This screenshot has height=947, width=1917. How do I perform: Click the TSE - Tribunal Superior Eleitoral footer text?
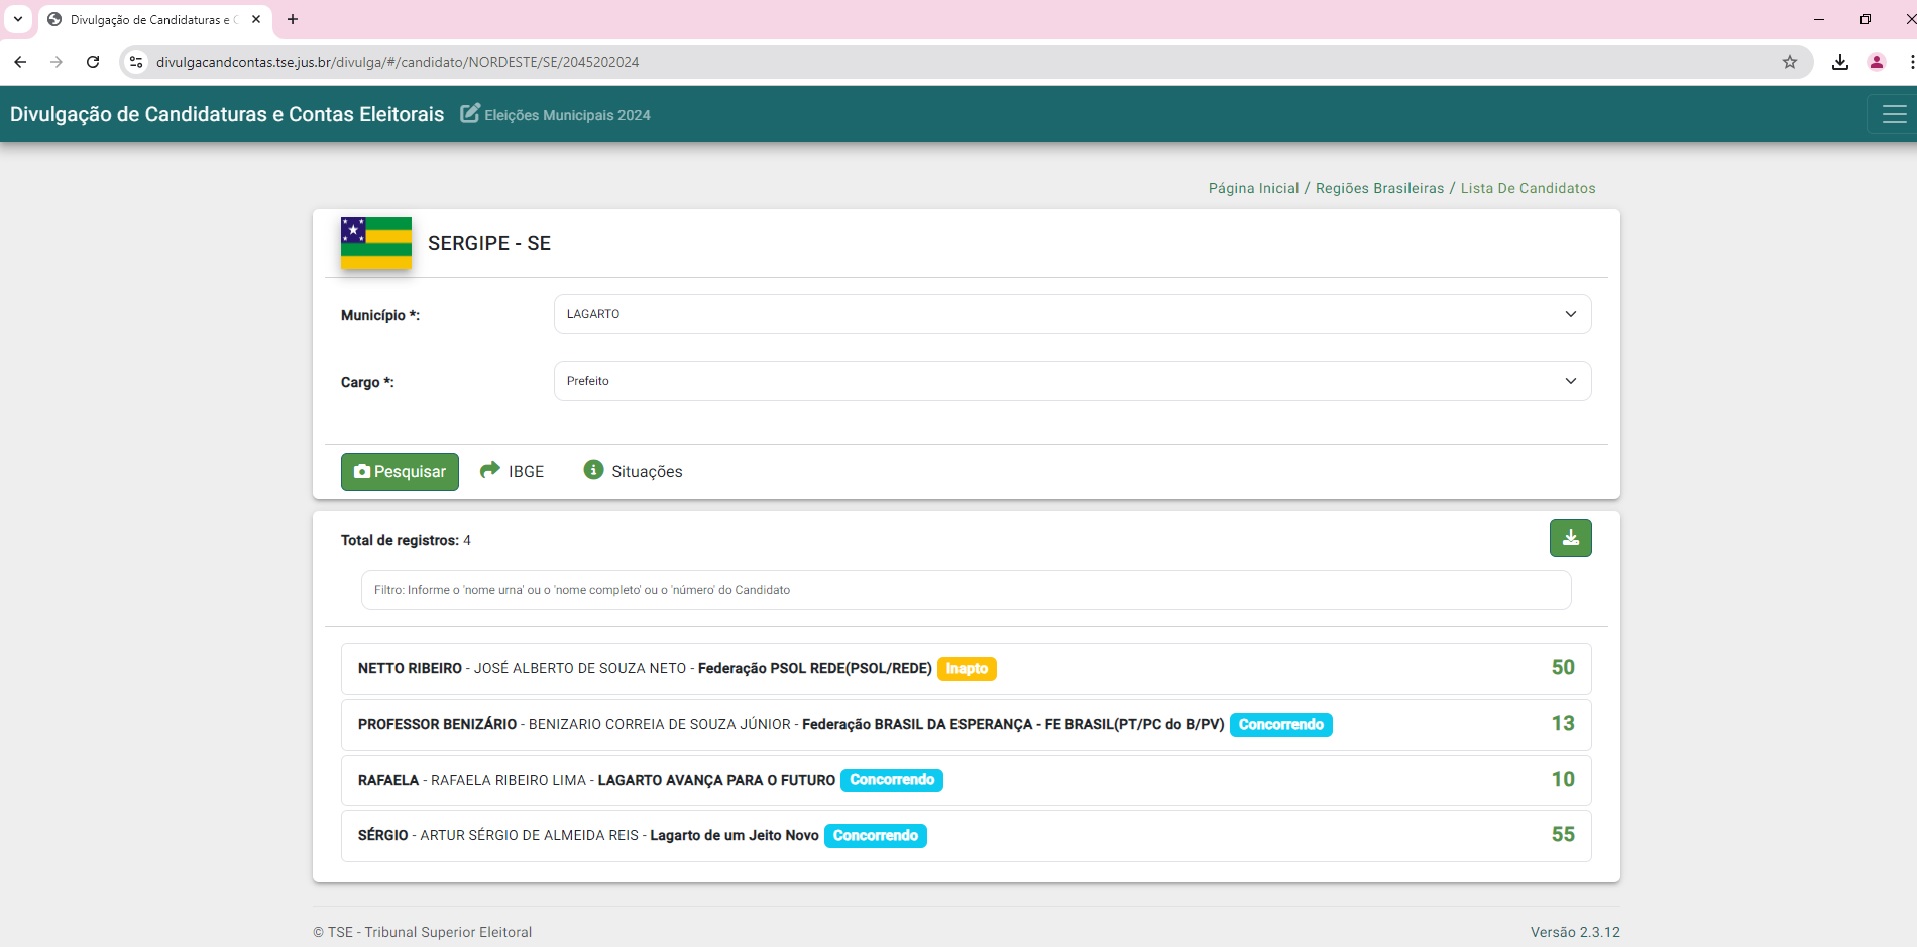[423, 932]
